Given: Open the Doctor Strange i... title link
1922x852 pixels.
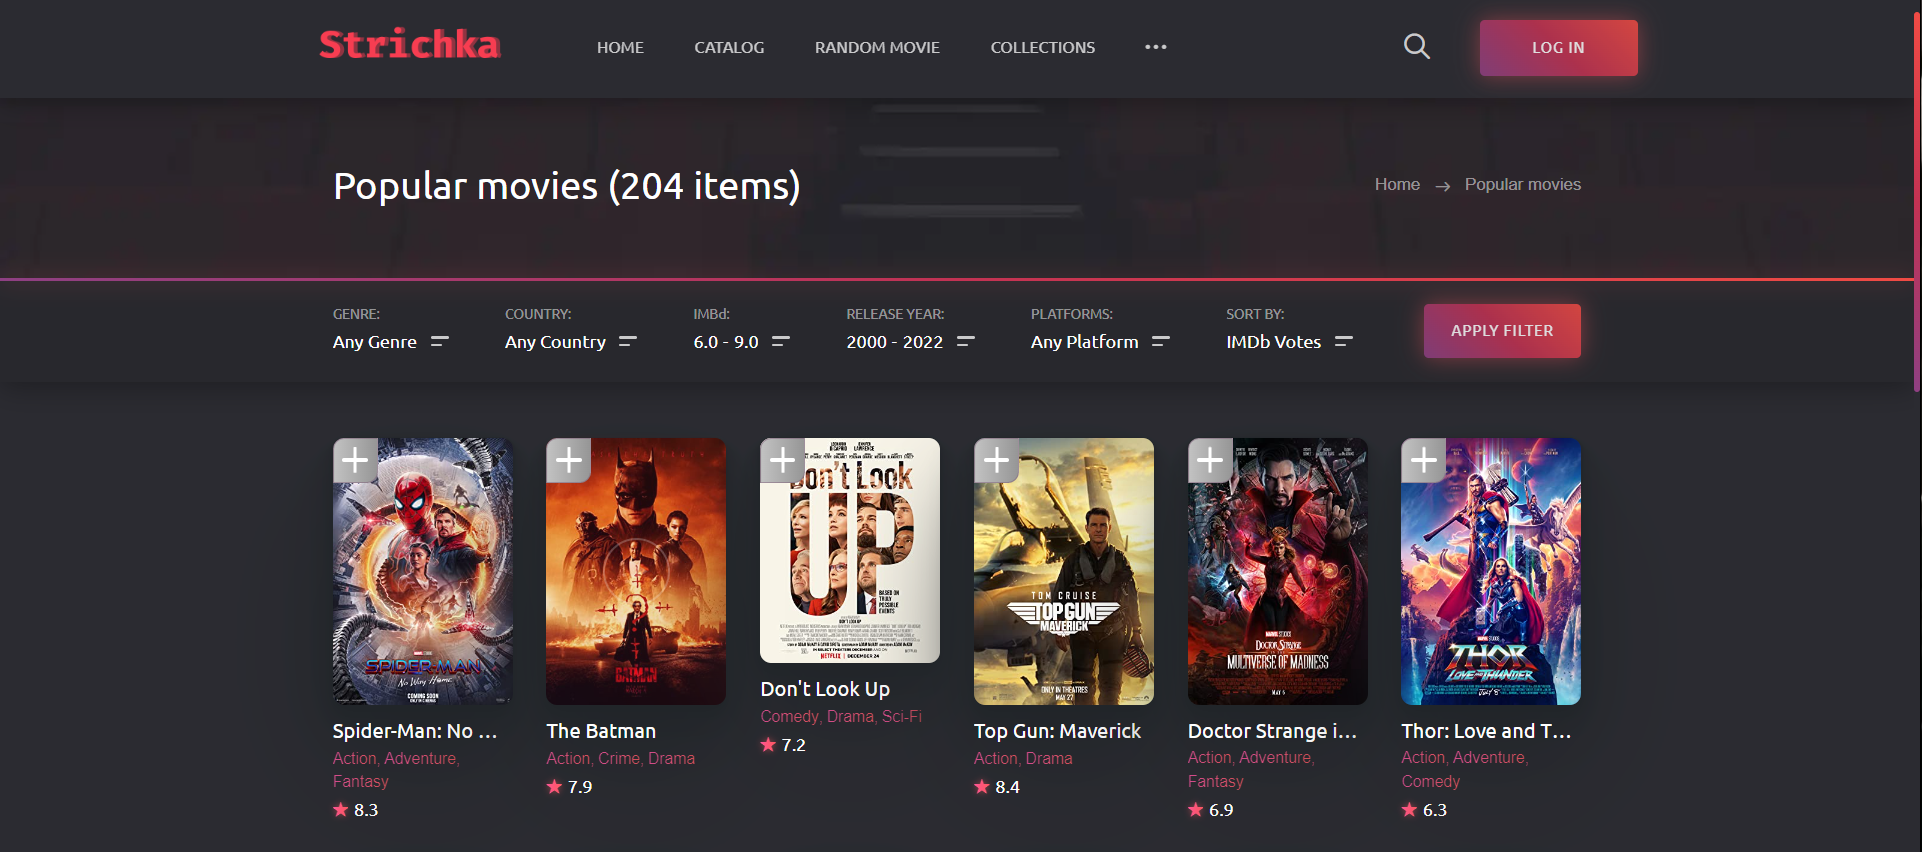Looking at the screenshot, I should [x=1272, y=731].
